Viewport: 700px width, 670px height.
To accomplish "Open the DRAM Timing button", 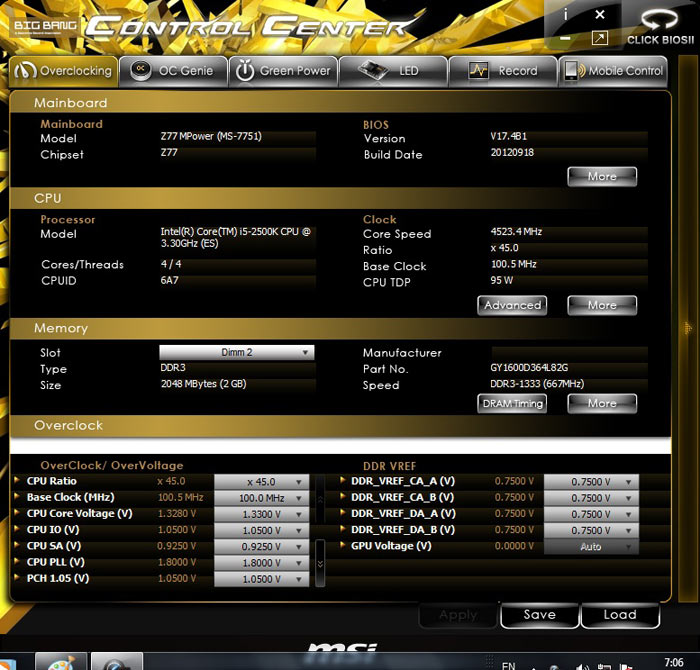I will (x=512, y=404).
